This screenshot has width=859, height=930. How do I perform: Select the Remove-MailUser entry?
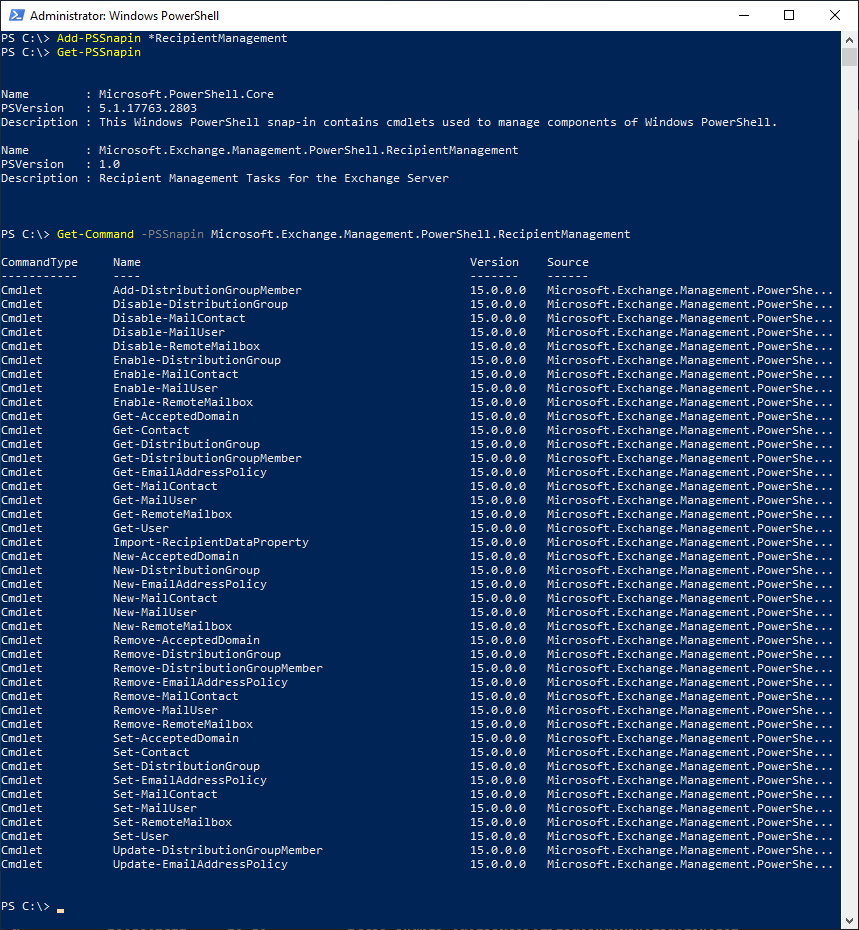pos(165,711)
